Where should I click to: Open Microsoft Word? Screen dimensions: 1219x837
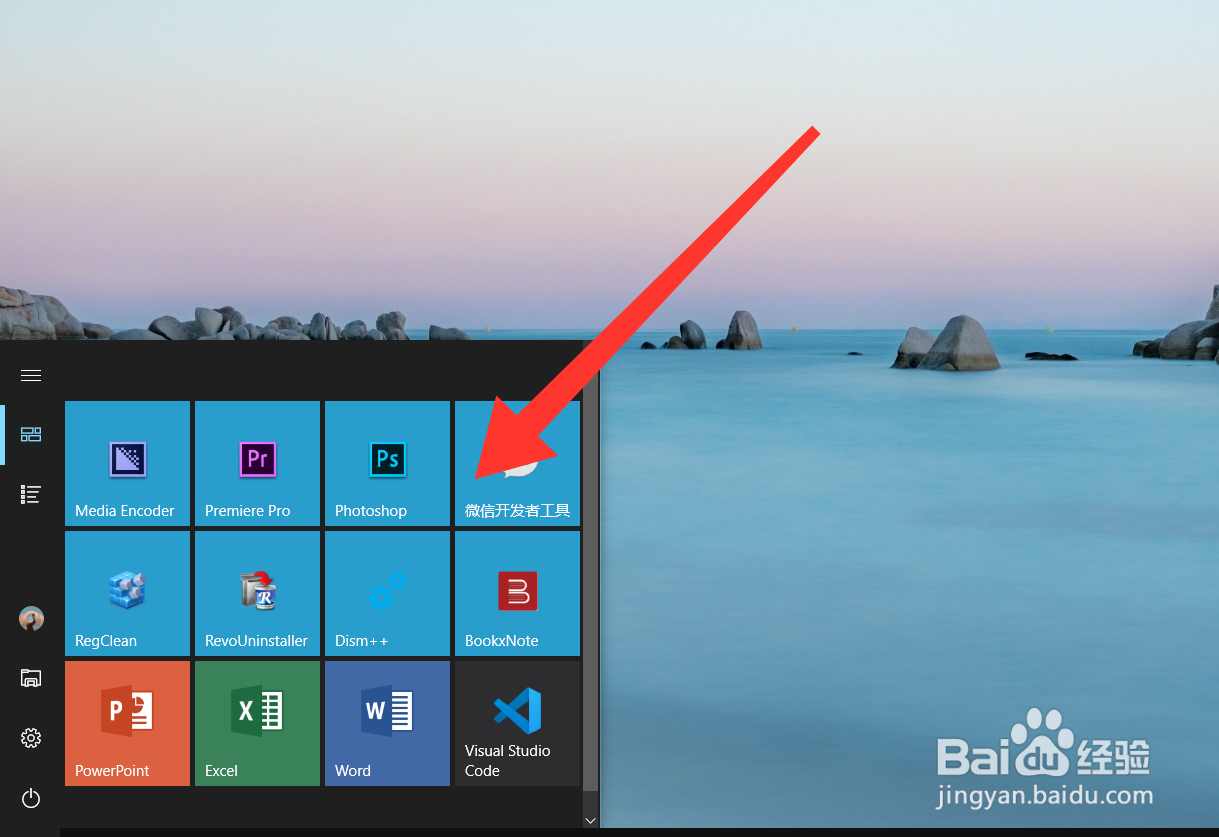pyautogui.click(x=387, y=723)
